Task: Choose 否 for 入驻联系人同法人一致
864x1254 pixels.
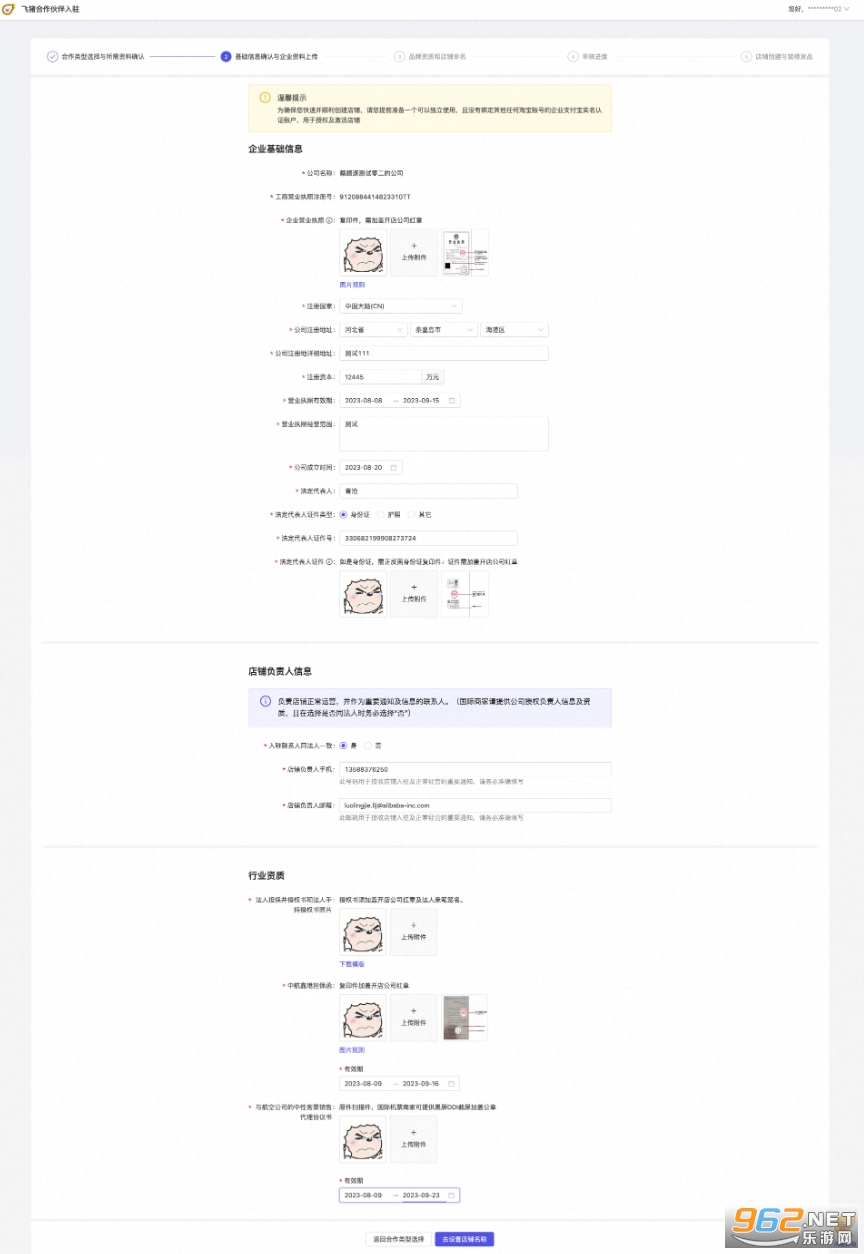Action: (367, 745)
